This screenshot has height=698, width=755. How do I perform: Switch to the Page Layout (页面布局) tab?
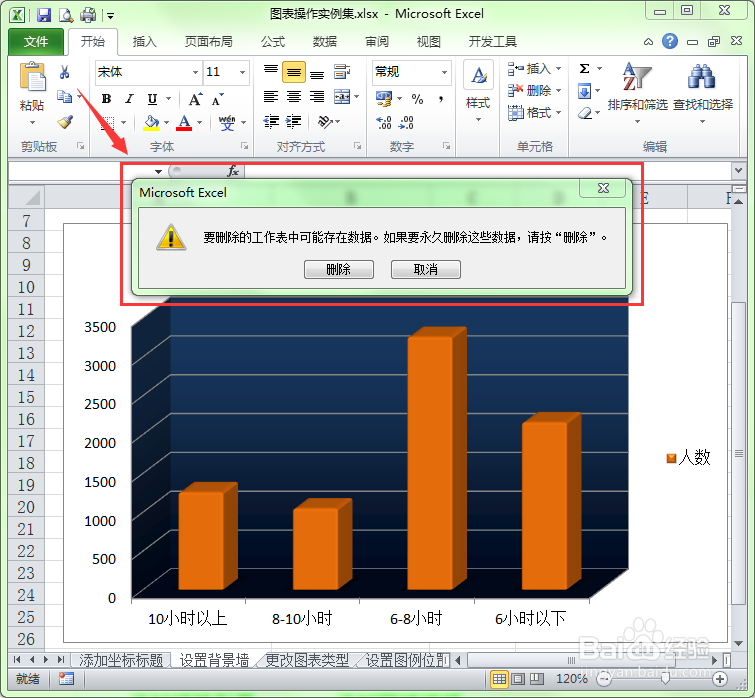[208, 42]
